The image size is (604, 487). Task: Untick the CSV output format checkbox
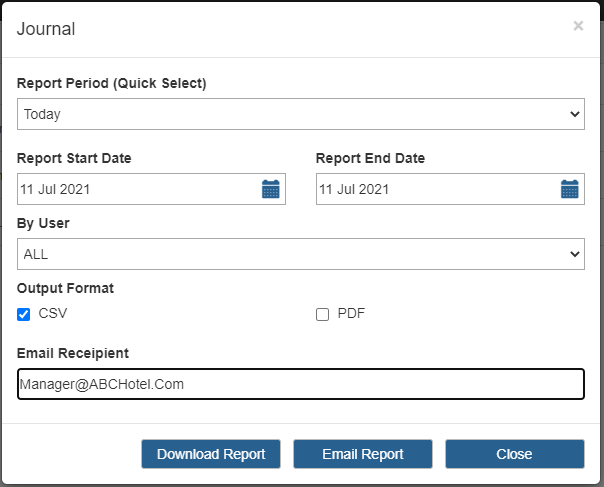coord(23,314)
